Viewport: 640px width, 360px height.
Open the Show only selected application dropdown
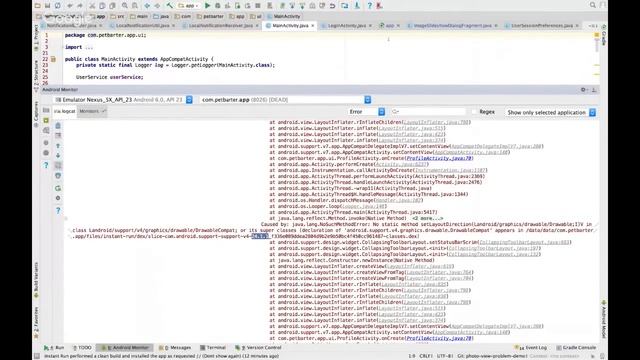pyautogui.click(x=551, y=112)
